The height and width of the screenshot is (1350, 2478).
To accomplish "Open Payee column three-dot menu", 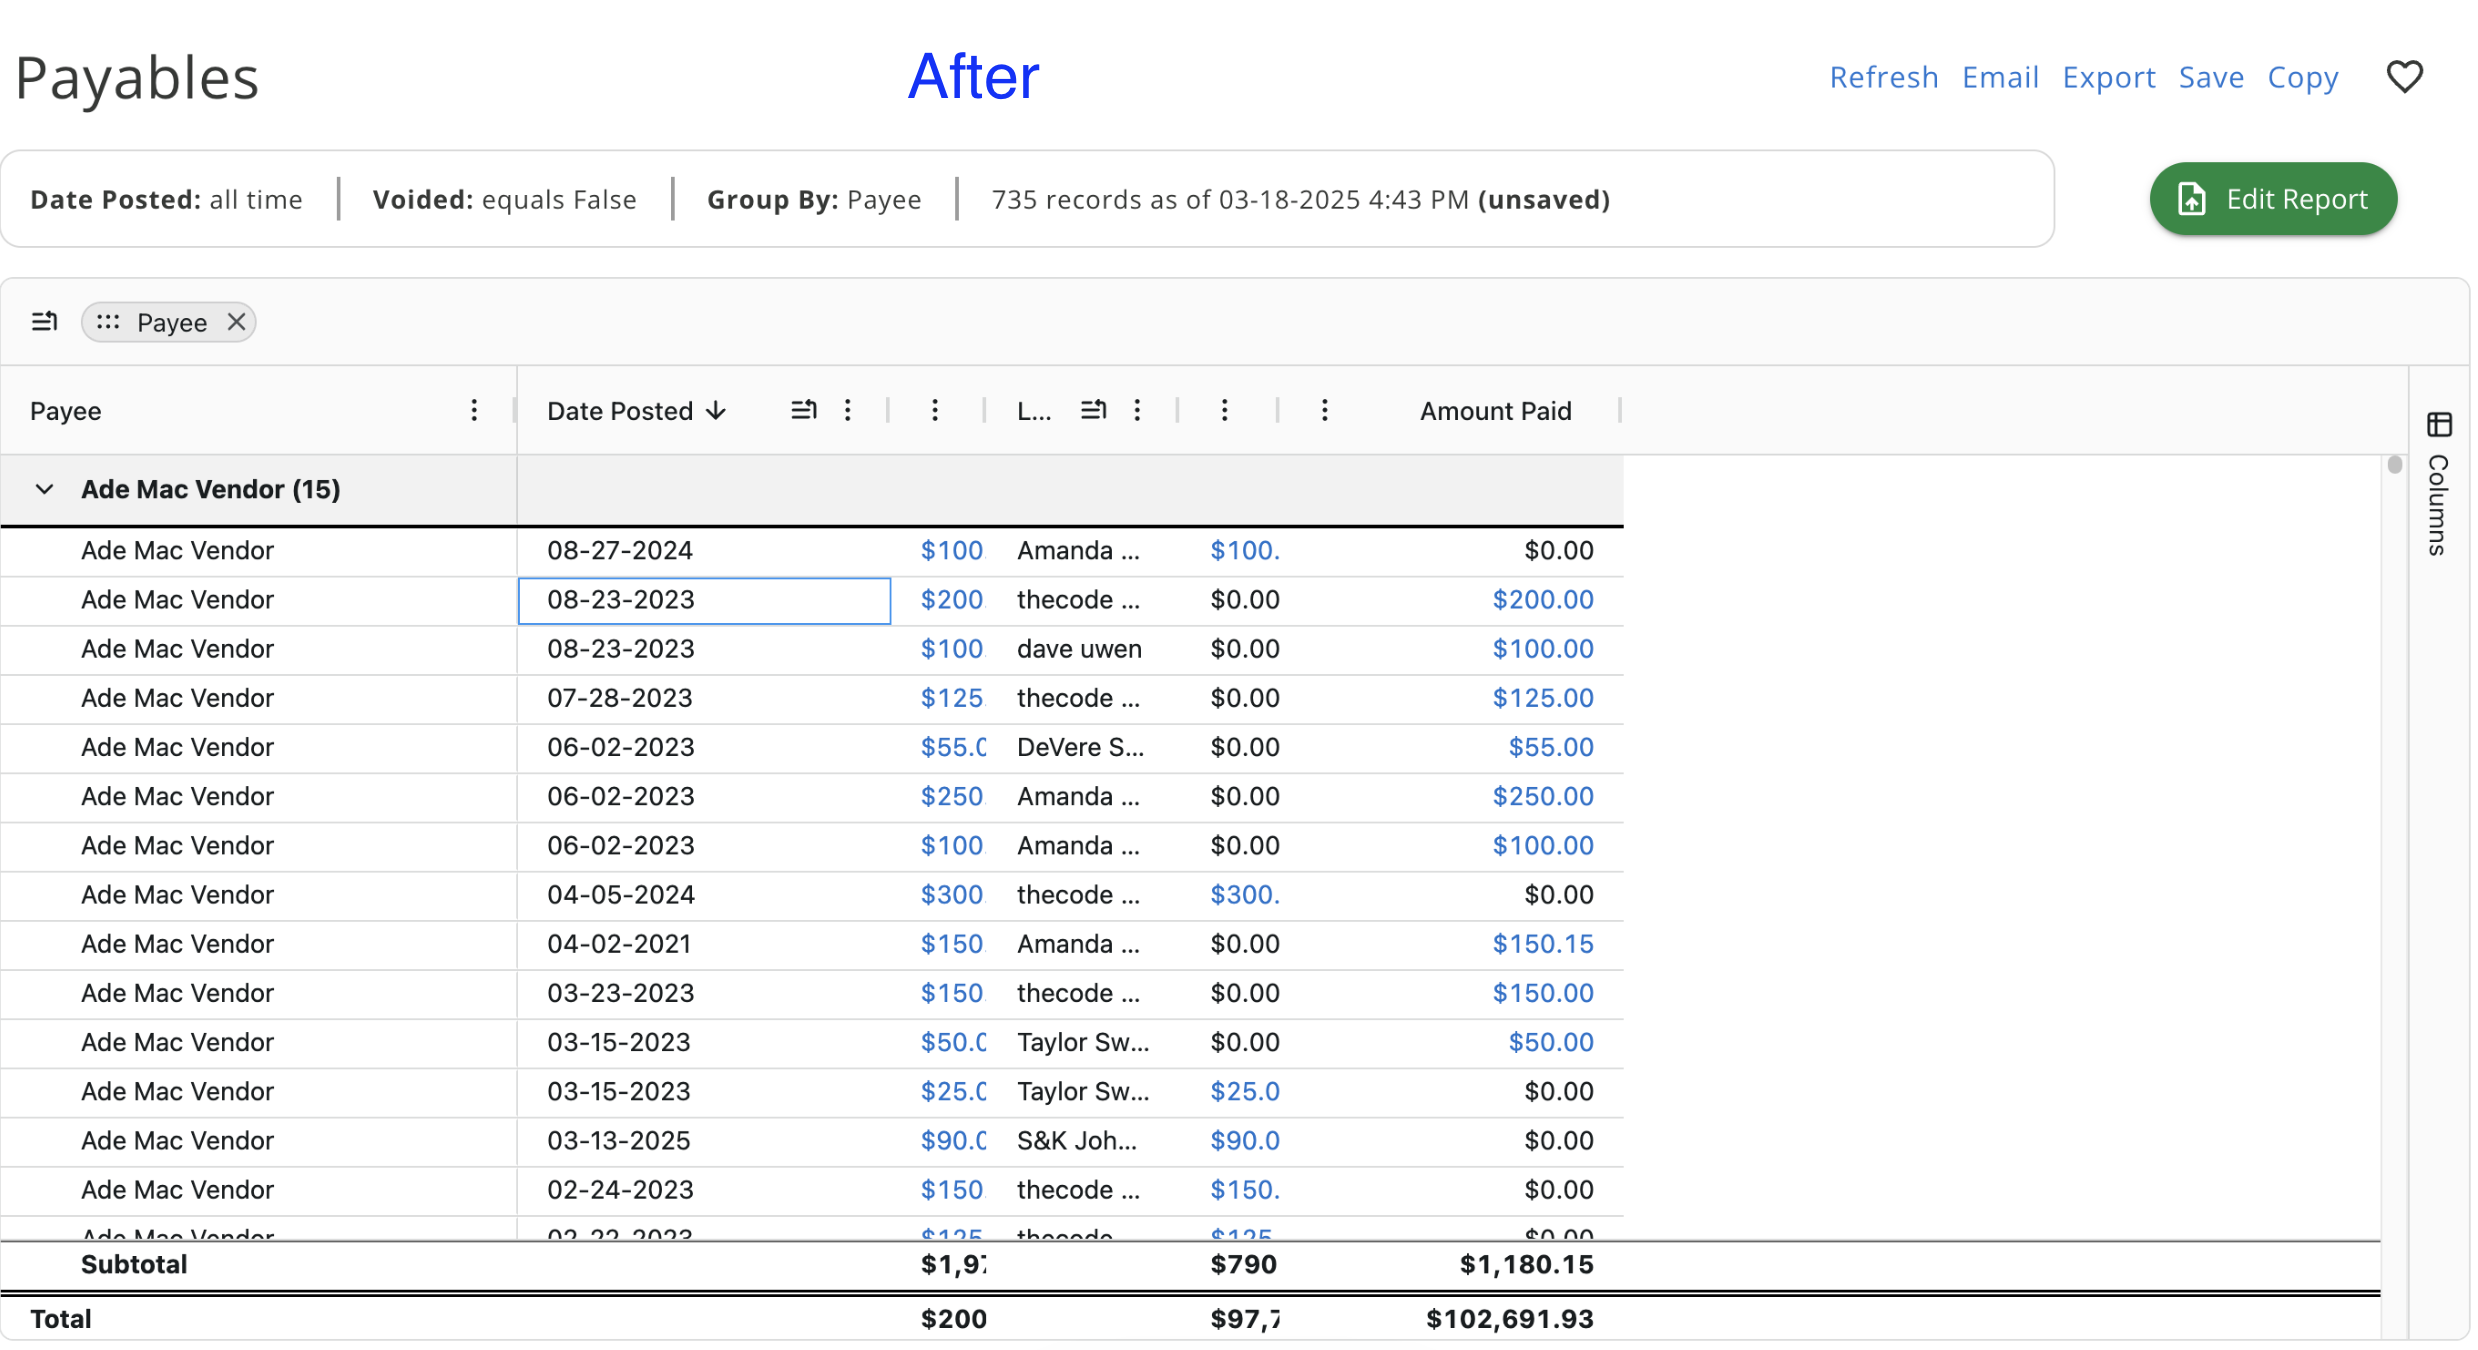I will click(474, 410).
